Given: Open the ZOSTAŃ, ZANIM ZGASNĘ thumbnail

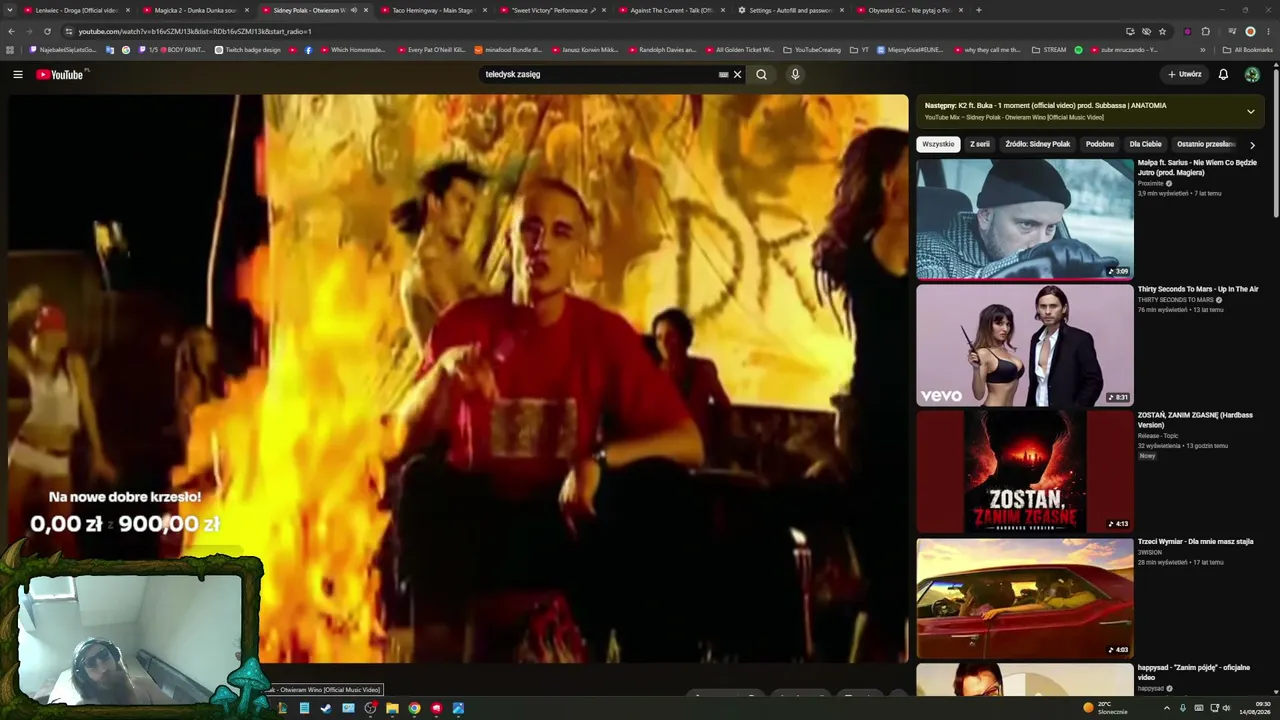Looking at the screenshot, I should pyautogui.click(x=1025, y=471).
